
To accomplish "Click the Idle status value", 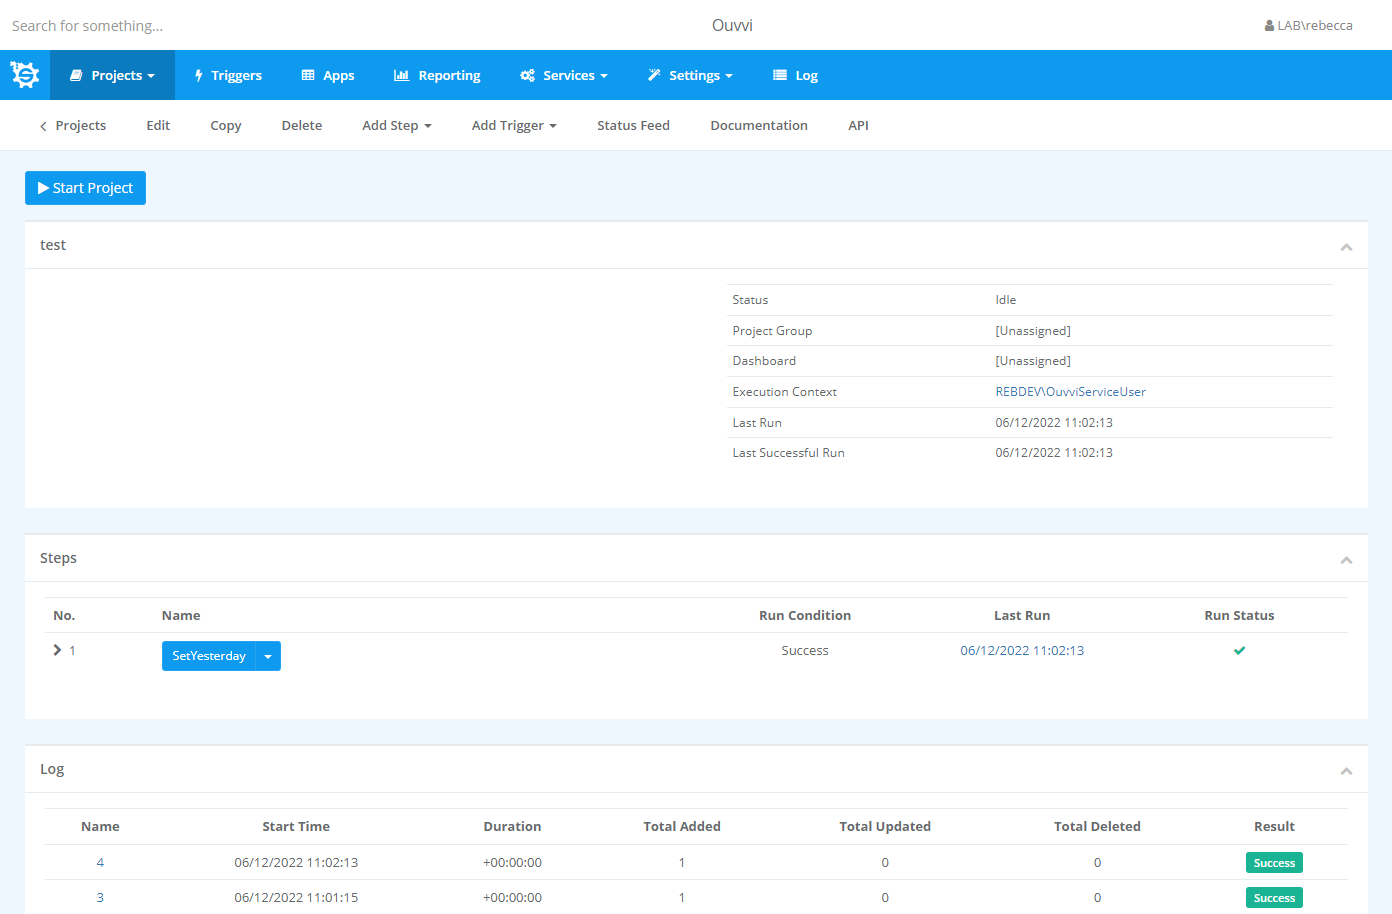I will [1005, 300].
